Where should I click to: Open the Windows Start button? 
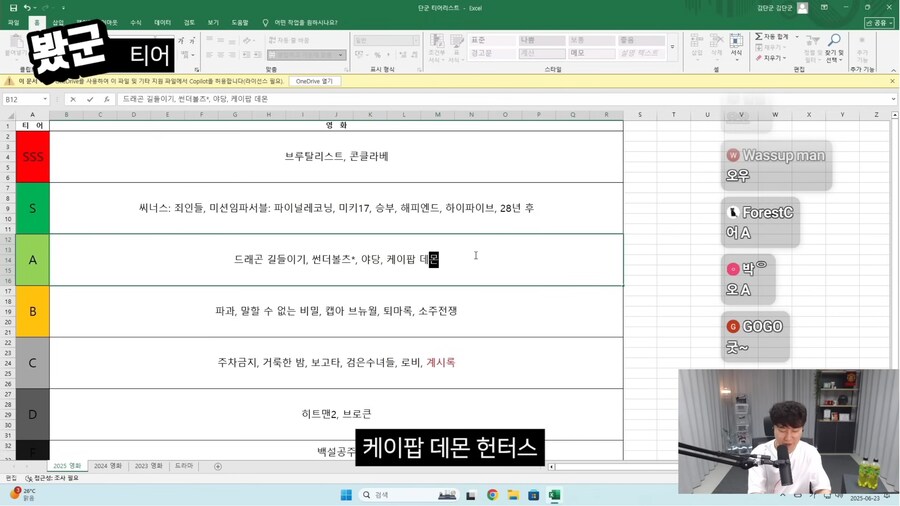pyautogui.click(x=346, y=495)
